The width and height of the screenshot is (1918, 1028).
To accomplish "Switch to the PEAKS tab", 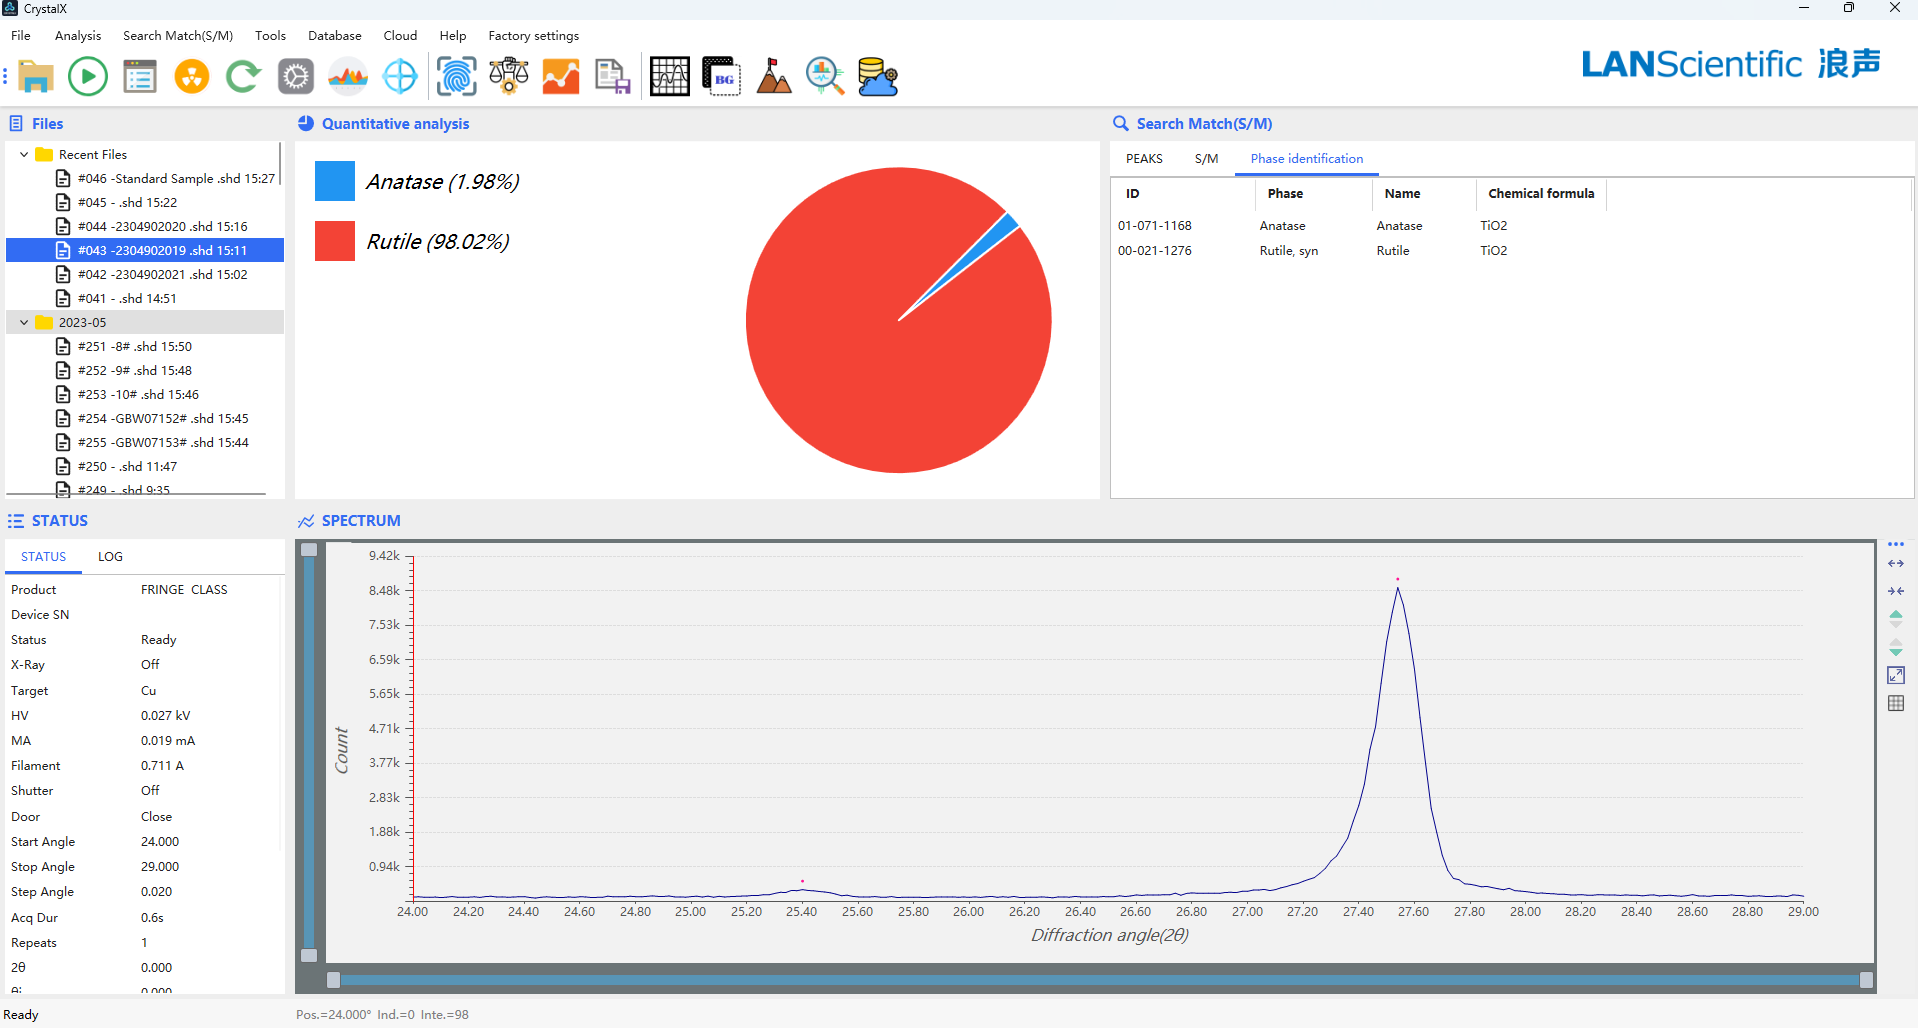I will 1144,159.
